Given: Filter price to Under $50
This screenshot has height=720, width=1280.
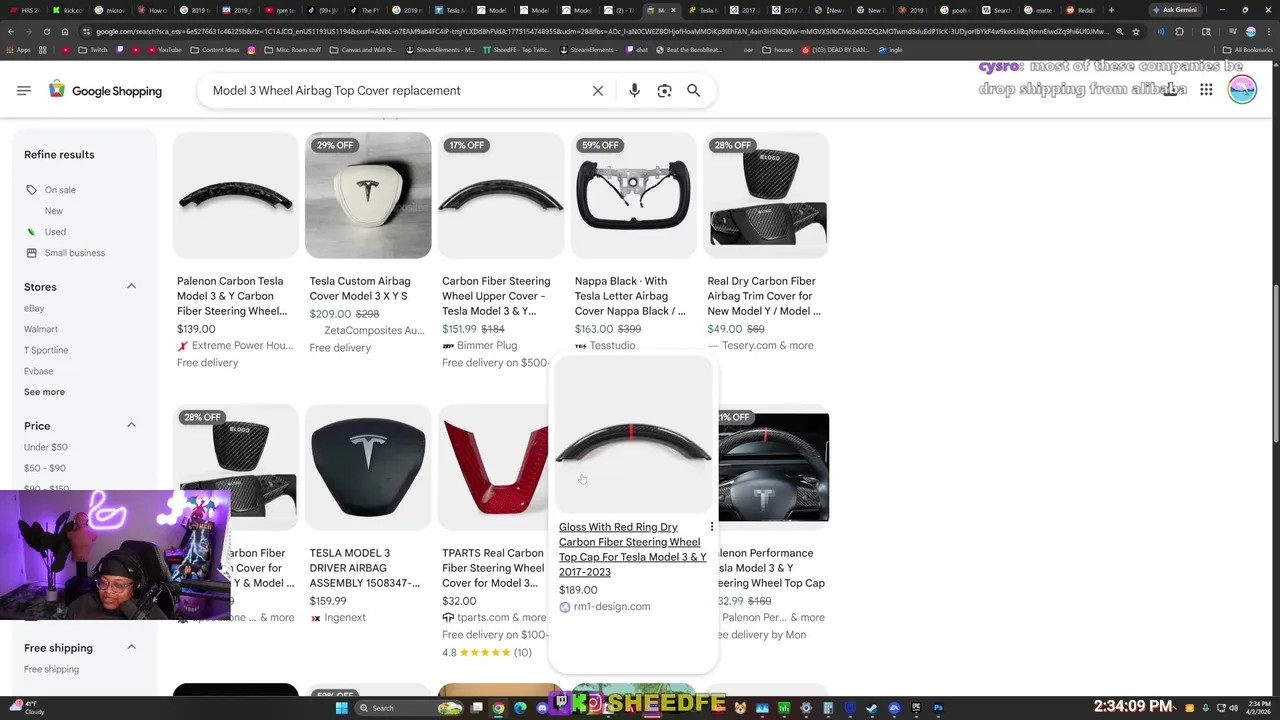Looking at the screenshot, I should [46, 447].
